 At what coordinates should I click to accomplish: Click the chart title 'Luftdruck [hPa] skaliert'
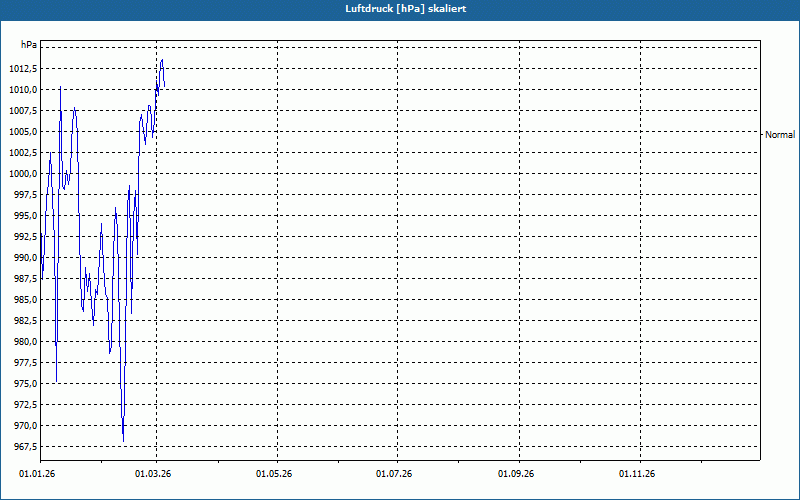point(406,9)
